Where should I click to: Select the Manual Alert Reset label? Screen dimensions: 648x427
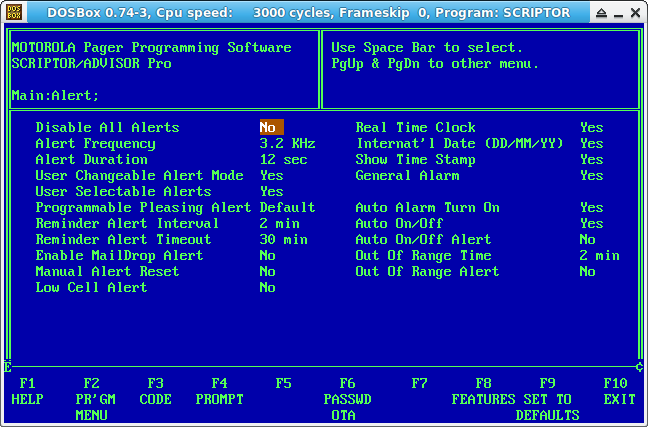107,272
